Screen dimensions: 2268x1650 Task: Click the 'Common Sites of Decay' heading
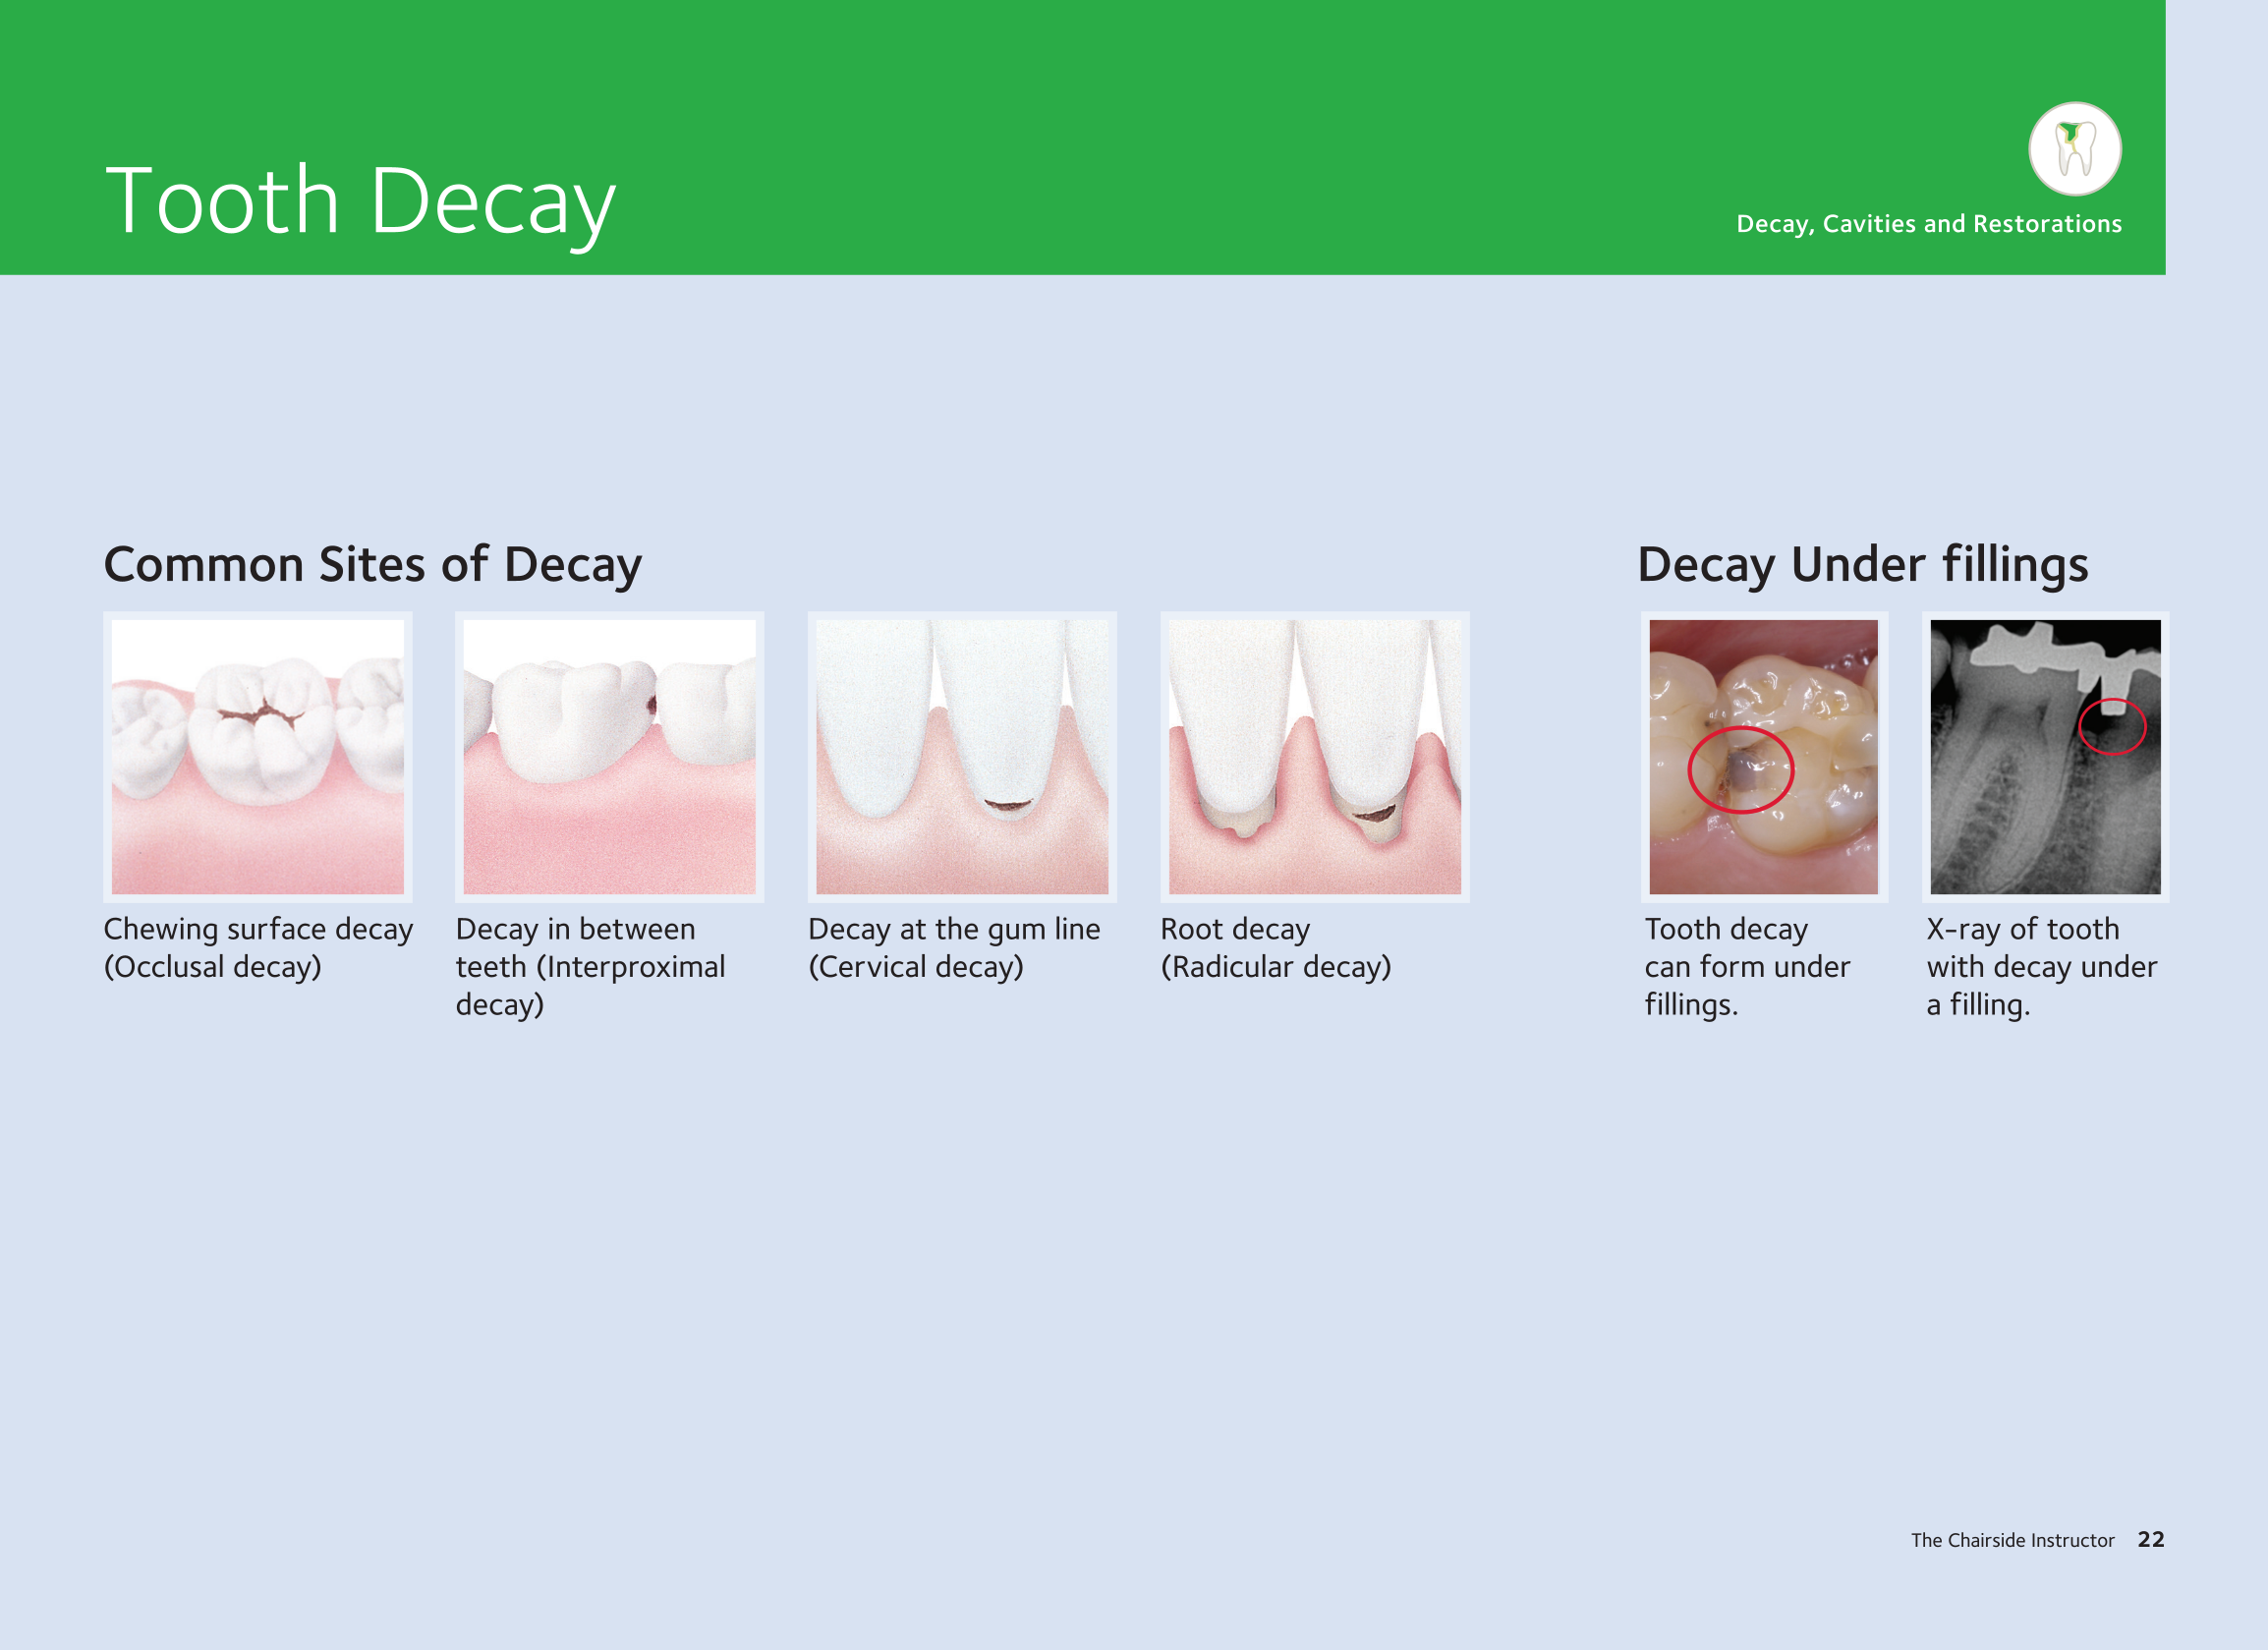click(372, 565)
